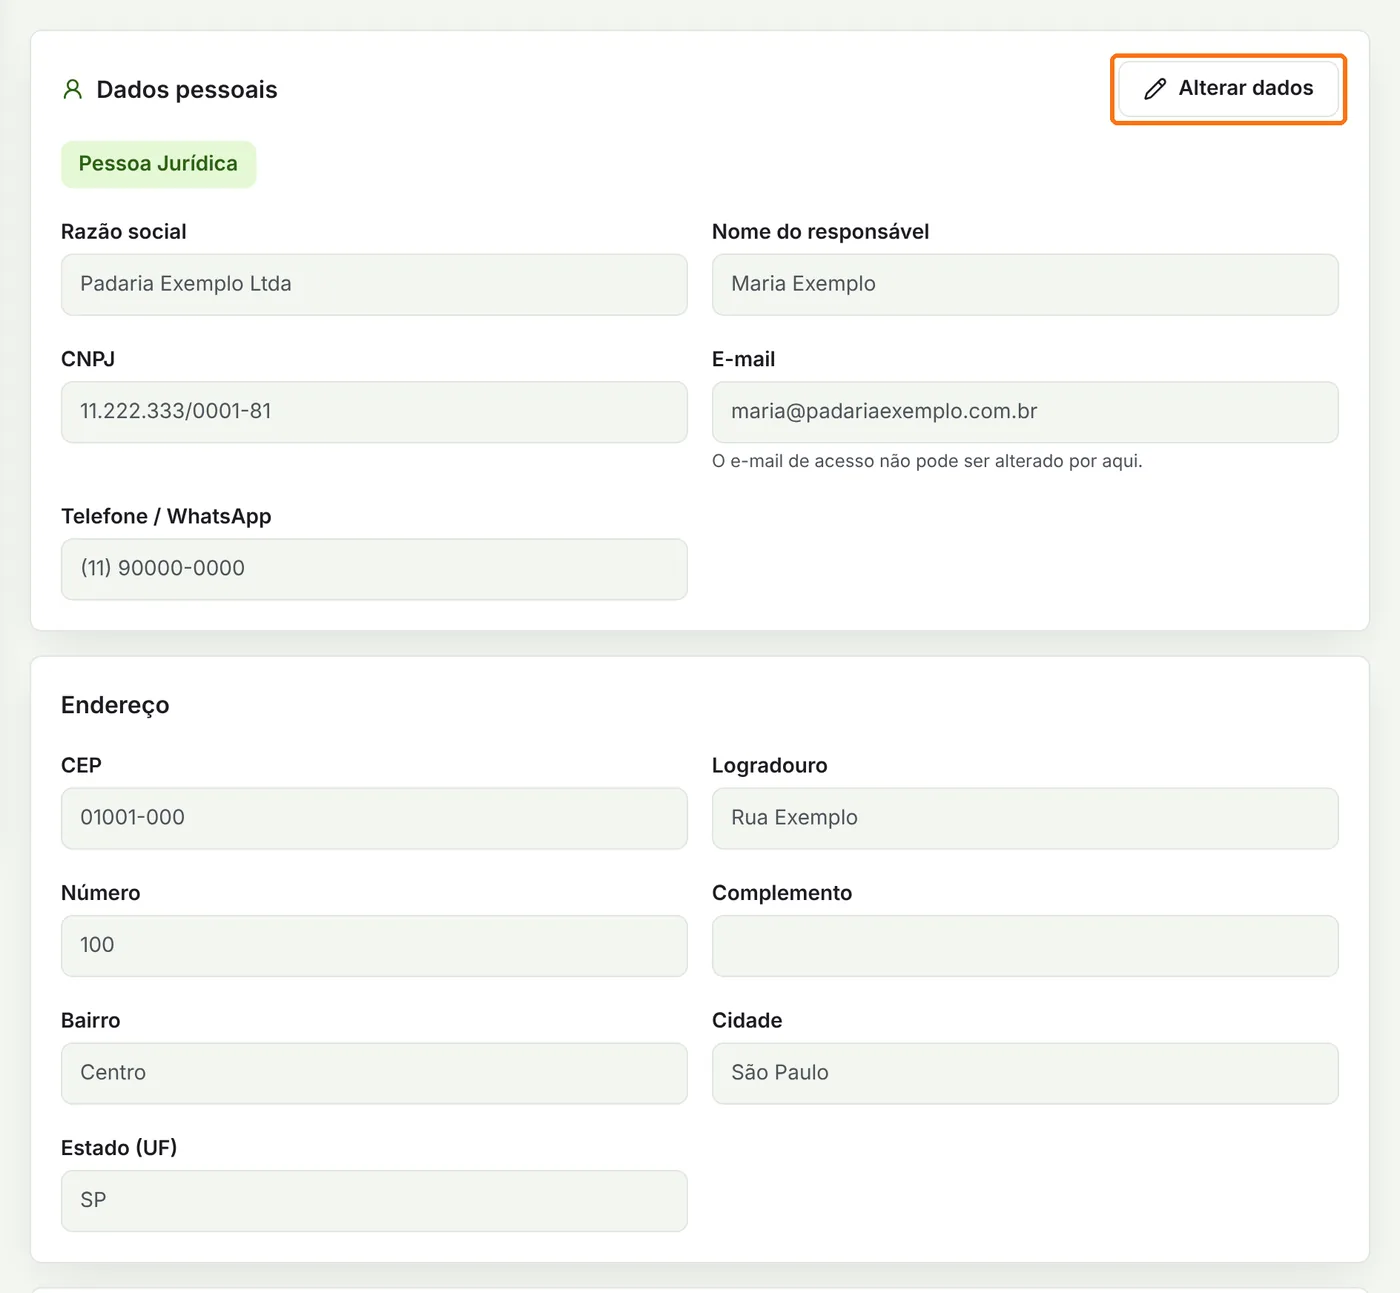Click the Cidade label
Image resolution: width=1400 pixels, height=1293 pixels.
pyautogui.click(x=747, y=1020)
